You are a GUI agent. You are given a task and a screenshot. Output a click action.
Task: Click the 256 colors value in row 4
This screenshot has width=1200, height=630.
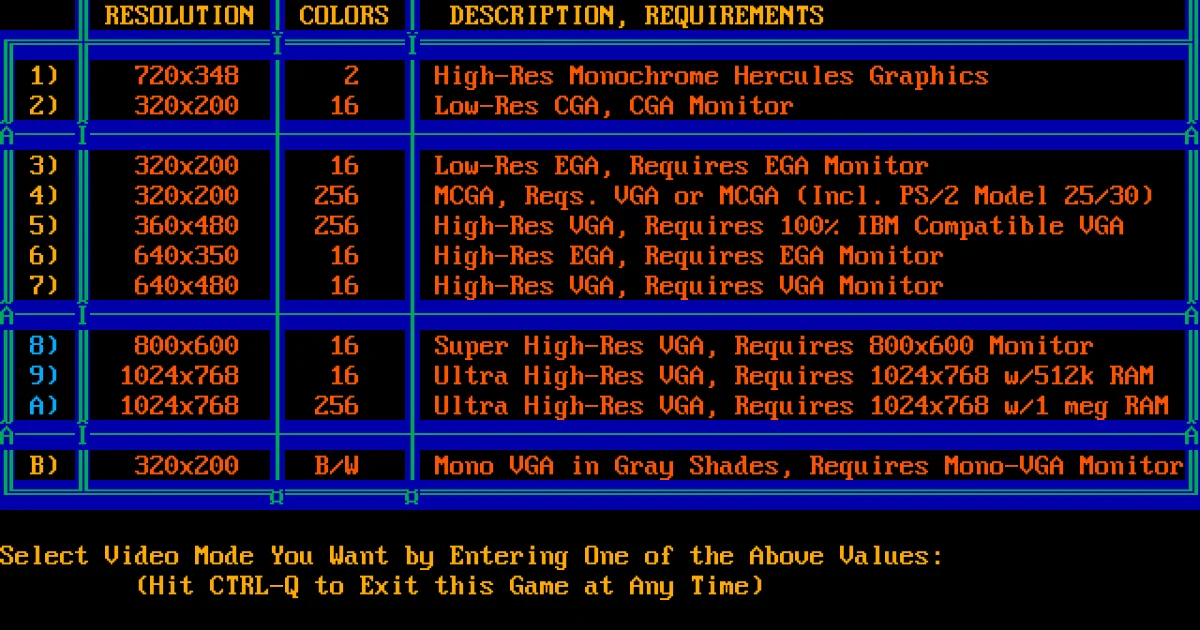click(x=336, y=196)
